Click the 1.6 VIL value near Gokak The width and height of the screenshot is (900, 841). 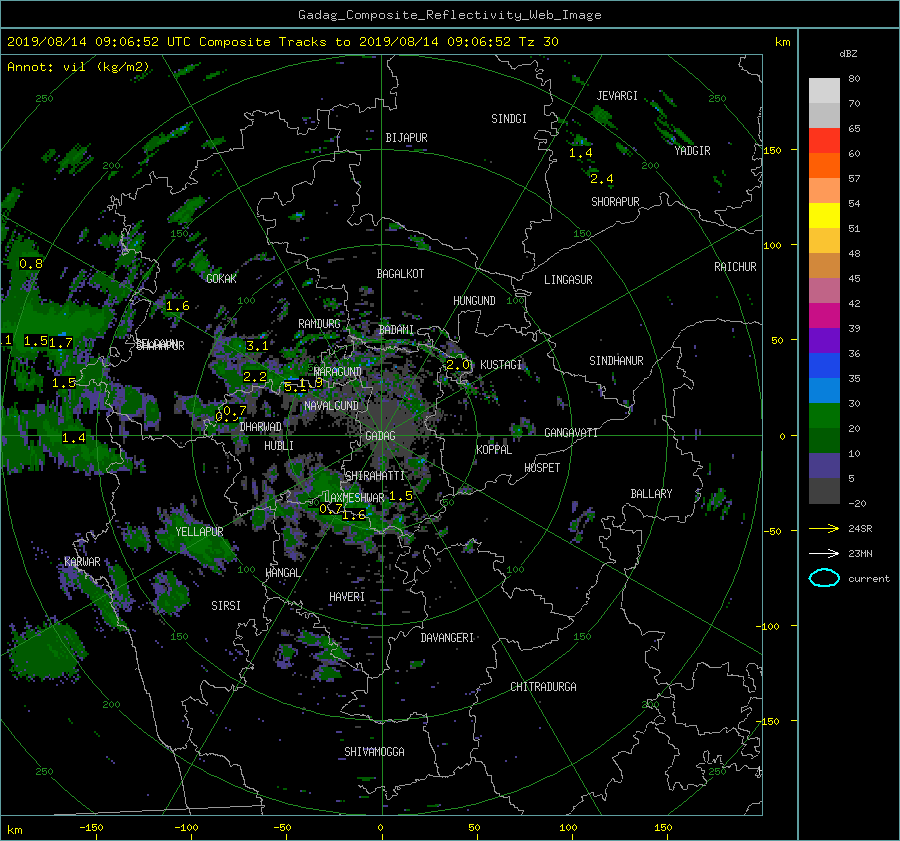pos(177,306)
